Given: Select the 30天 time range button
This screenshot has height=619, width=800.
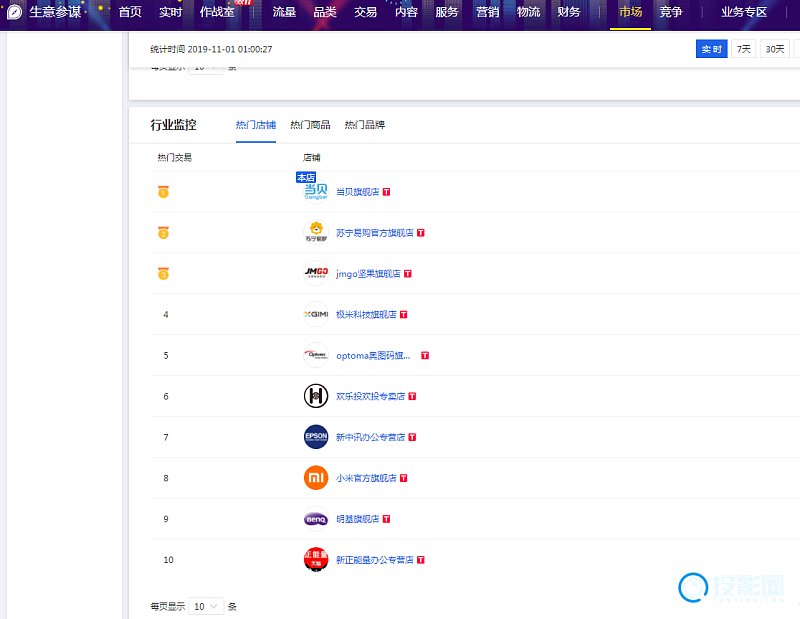Looking at the screenshot, I should [775, 49].
